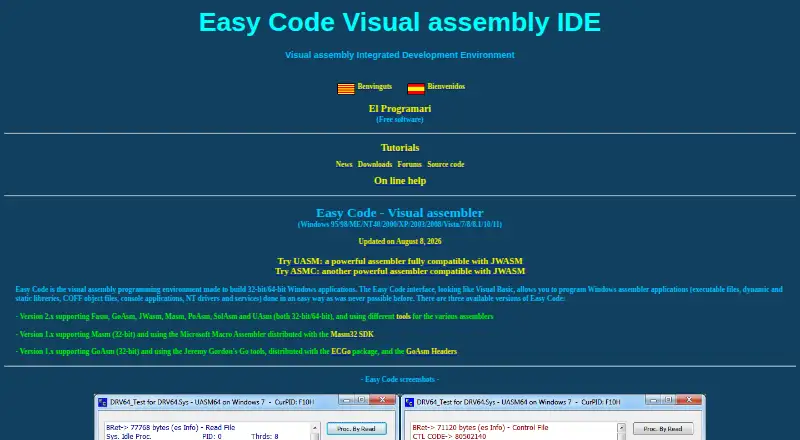Viewport: 800px width, 440px height.
Task: Click app icon in left DRV64_Test title bar
Action: (103, 402)
